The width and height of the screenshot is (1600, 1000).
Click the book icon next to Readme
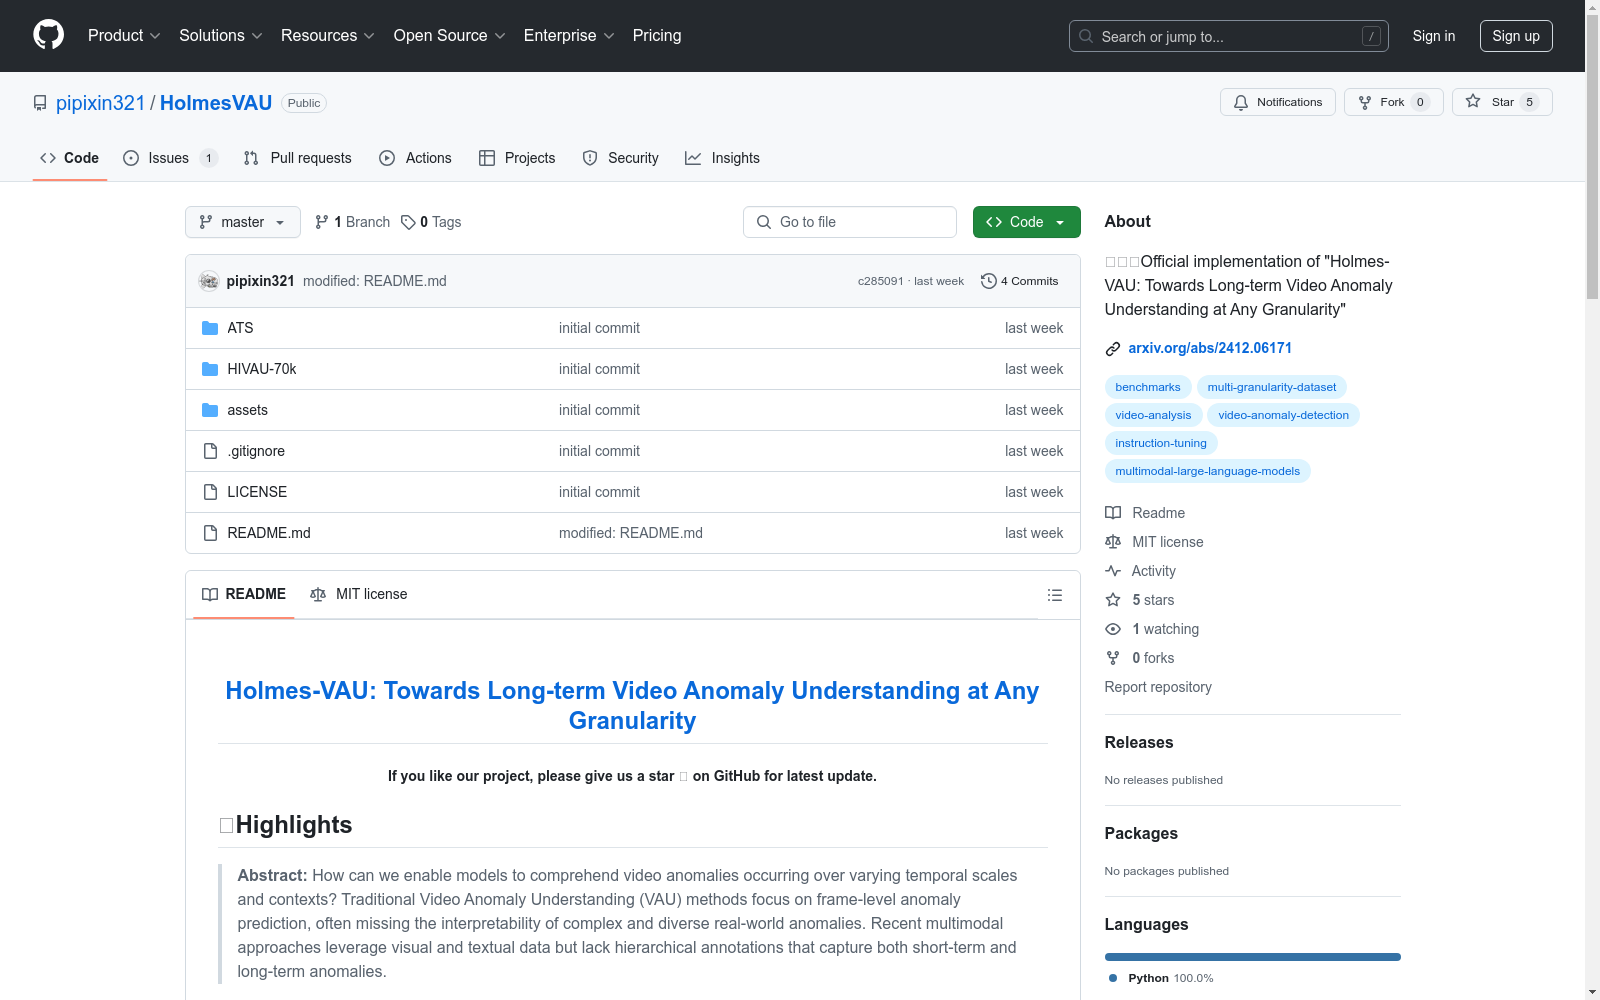pos(1113,513)
